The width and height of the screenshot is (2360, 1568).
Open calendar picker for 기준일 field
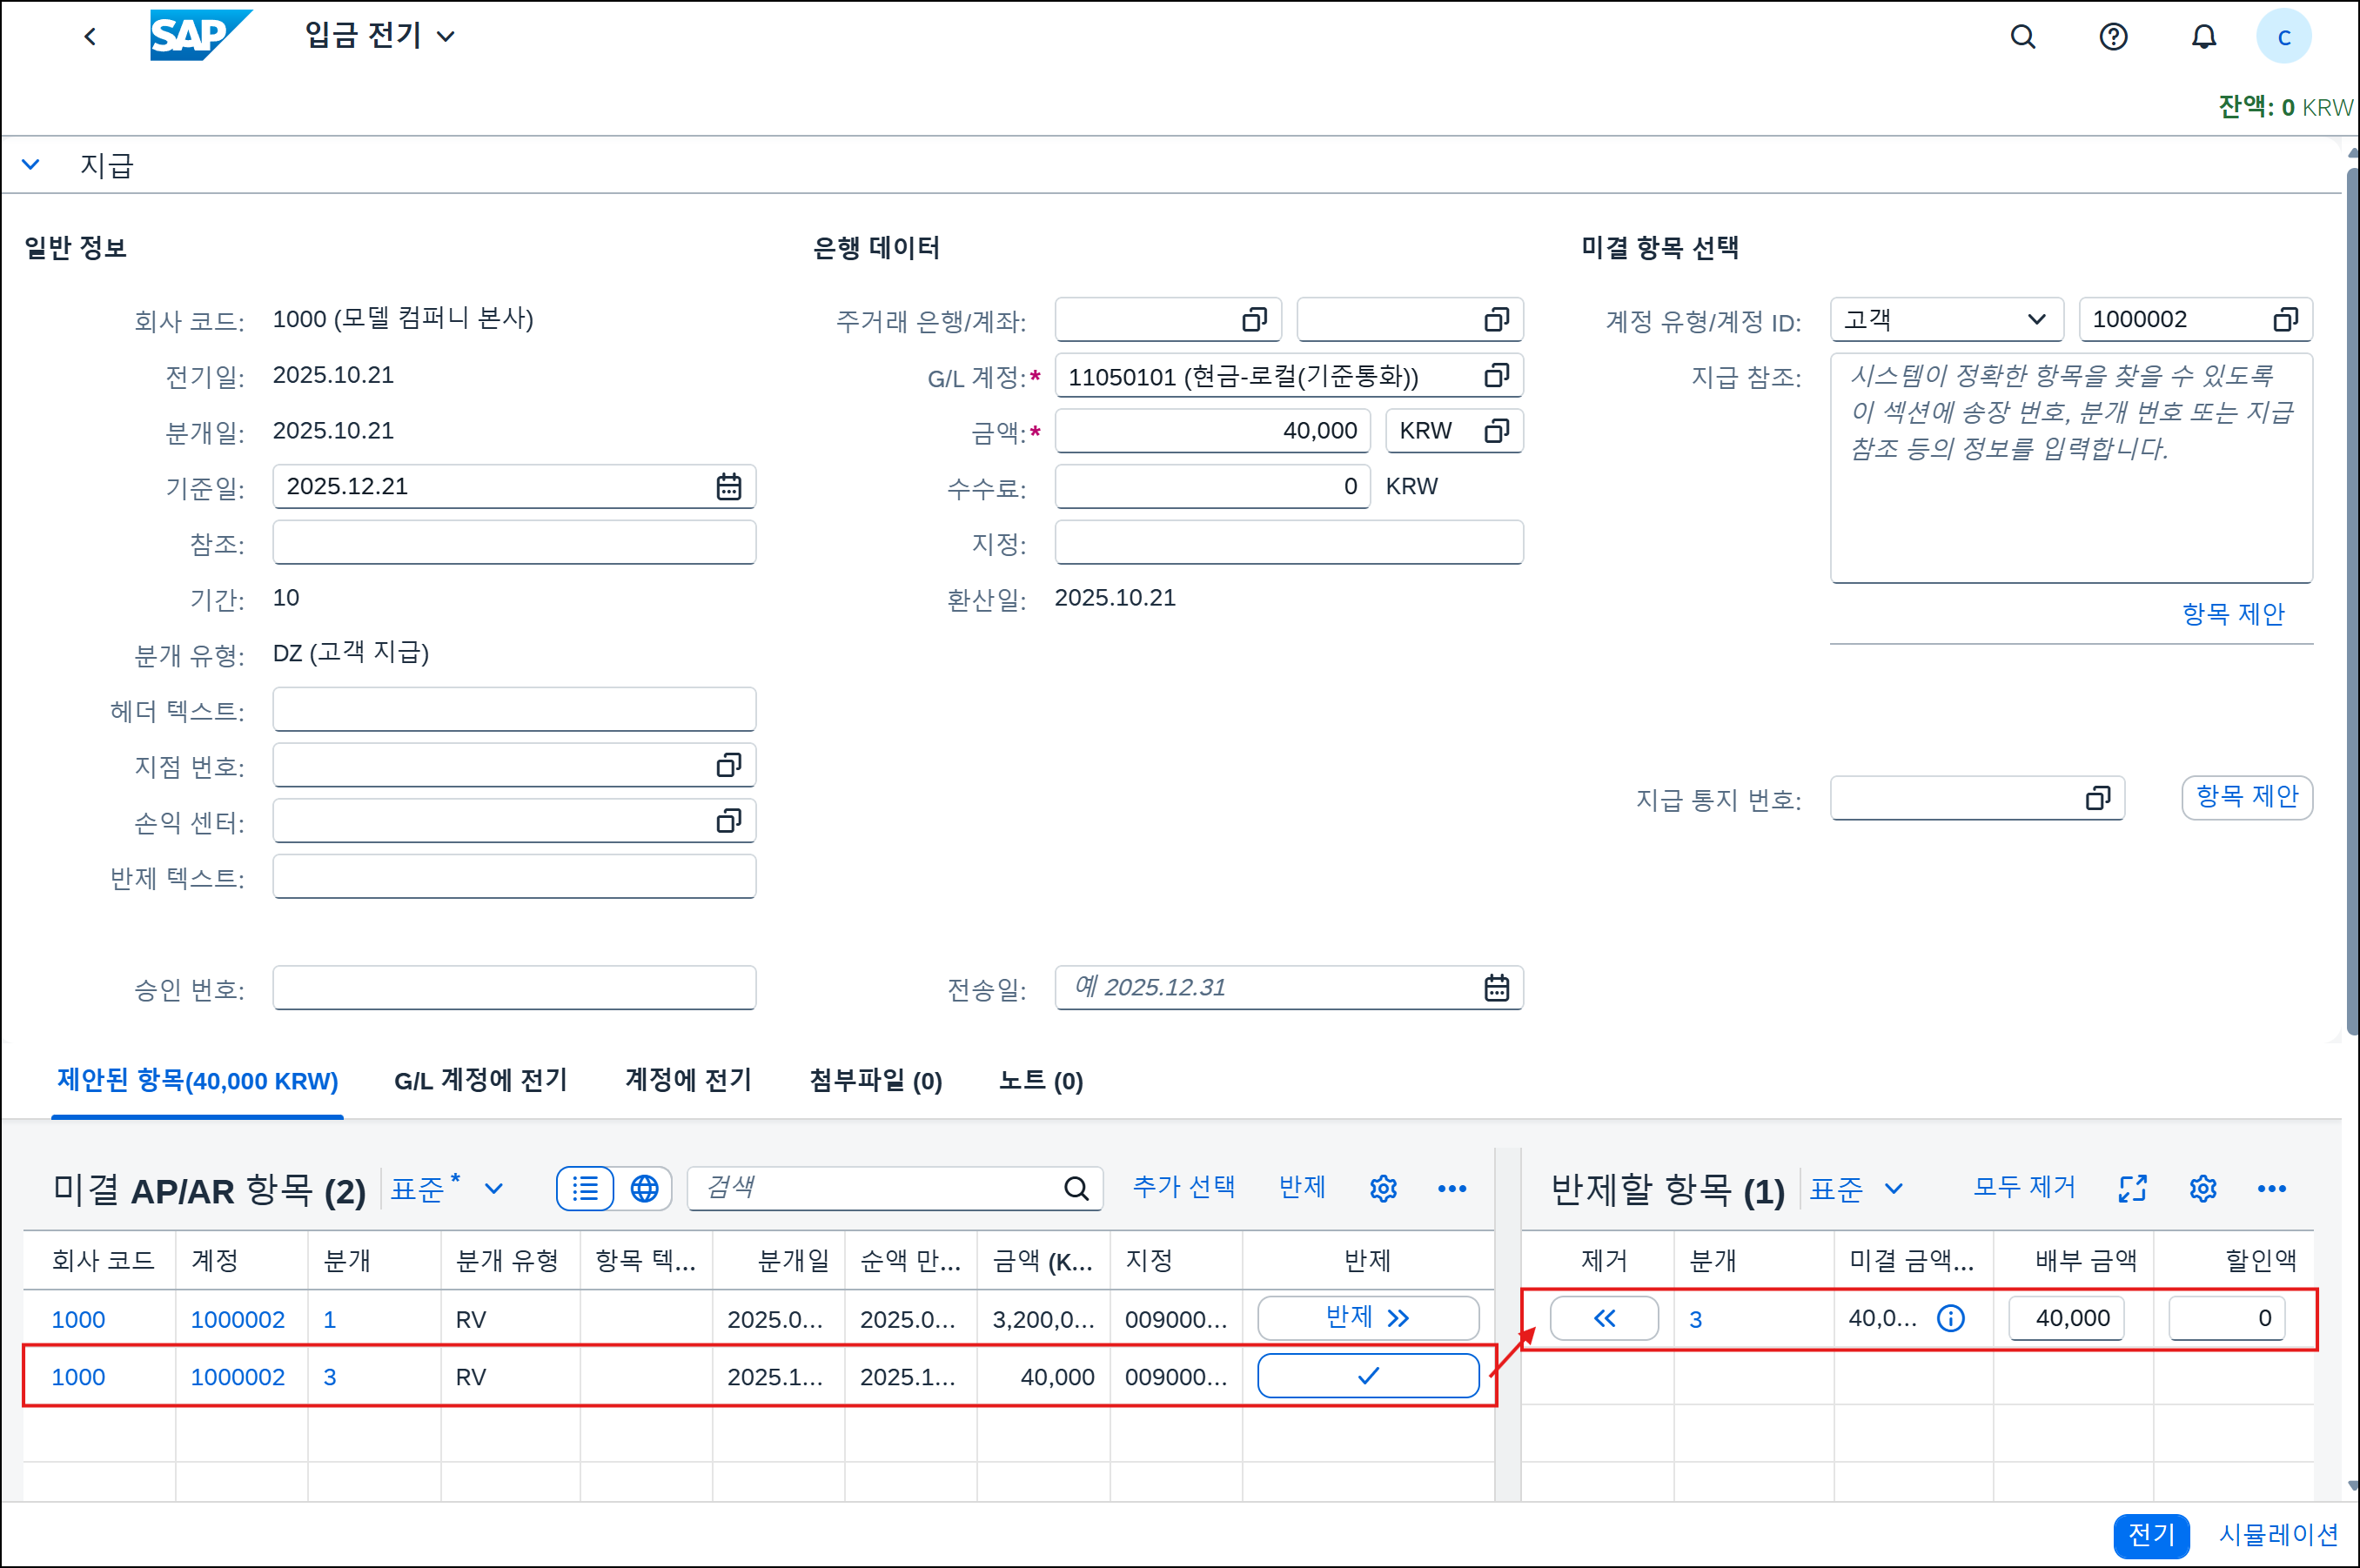point(728,487)
